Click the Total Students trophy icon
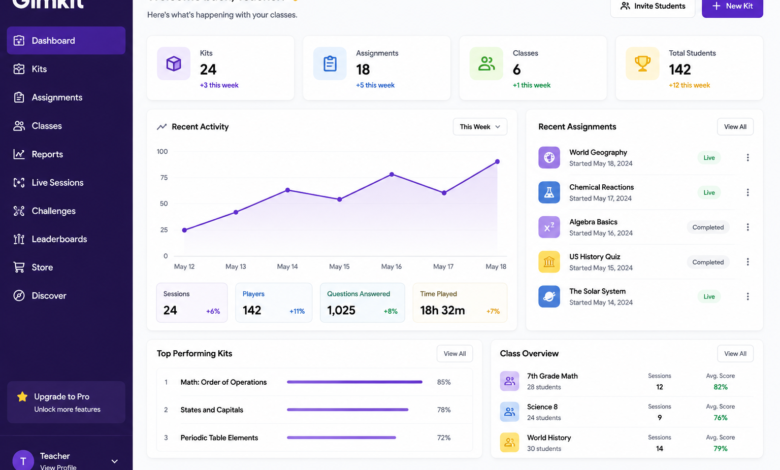 click(642, 64)
